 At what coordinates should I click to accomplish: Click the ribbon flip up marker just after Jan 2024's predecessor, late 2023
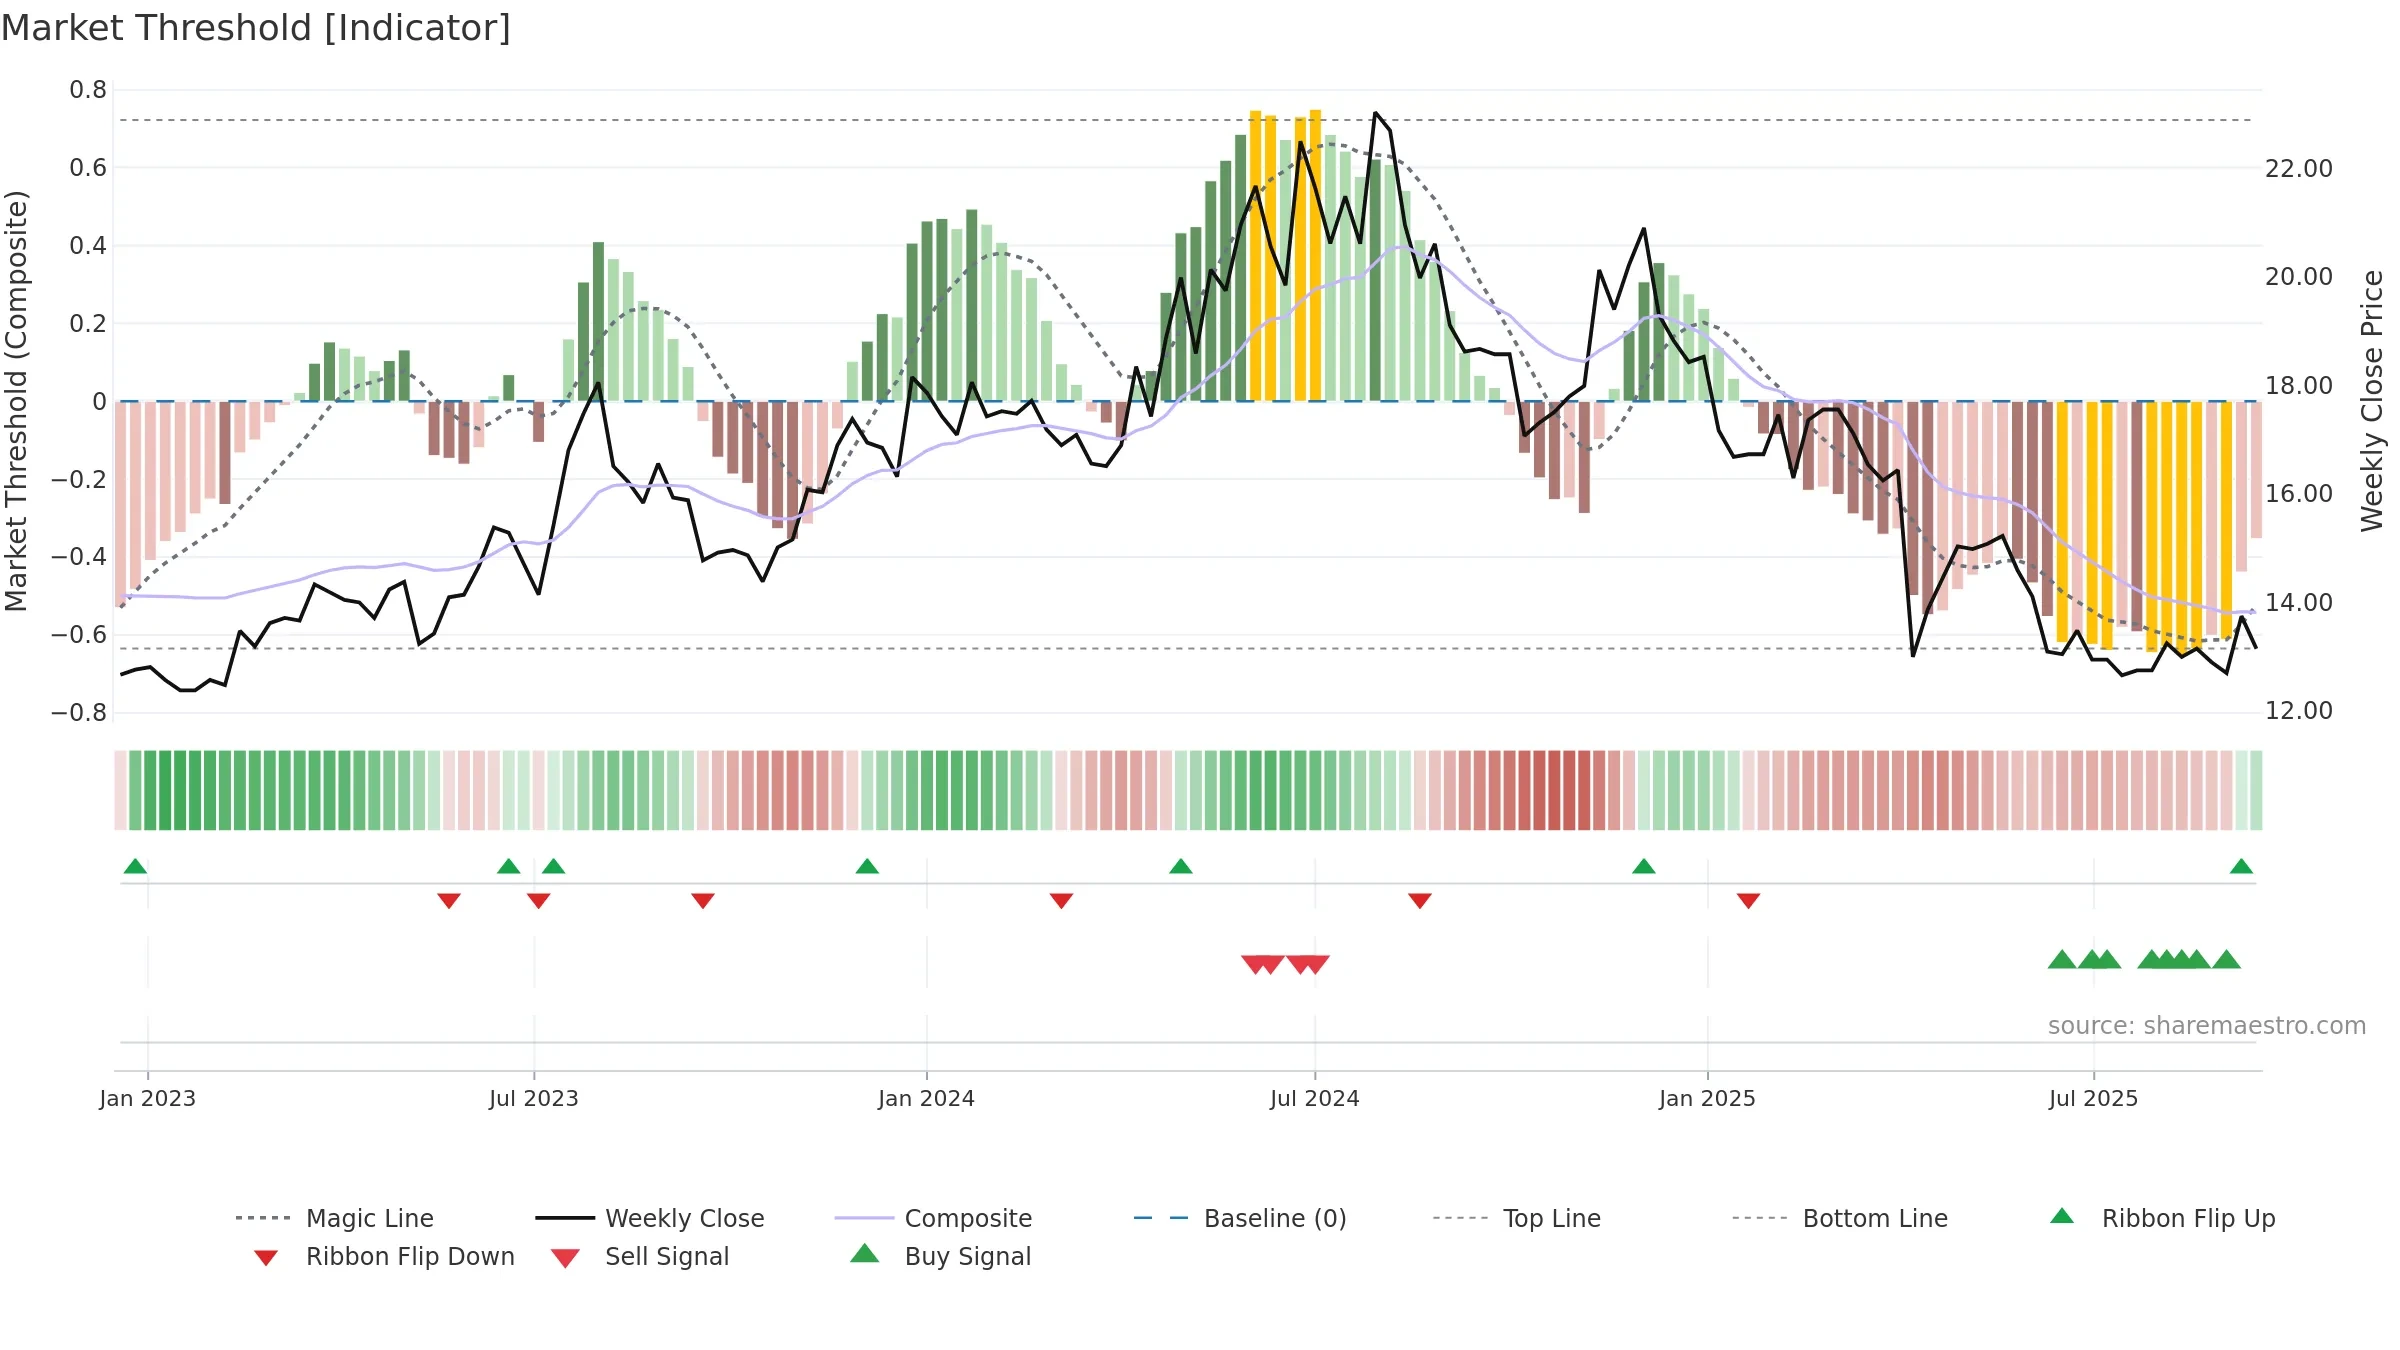pos(867,866)
